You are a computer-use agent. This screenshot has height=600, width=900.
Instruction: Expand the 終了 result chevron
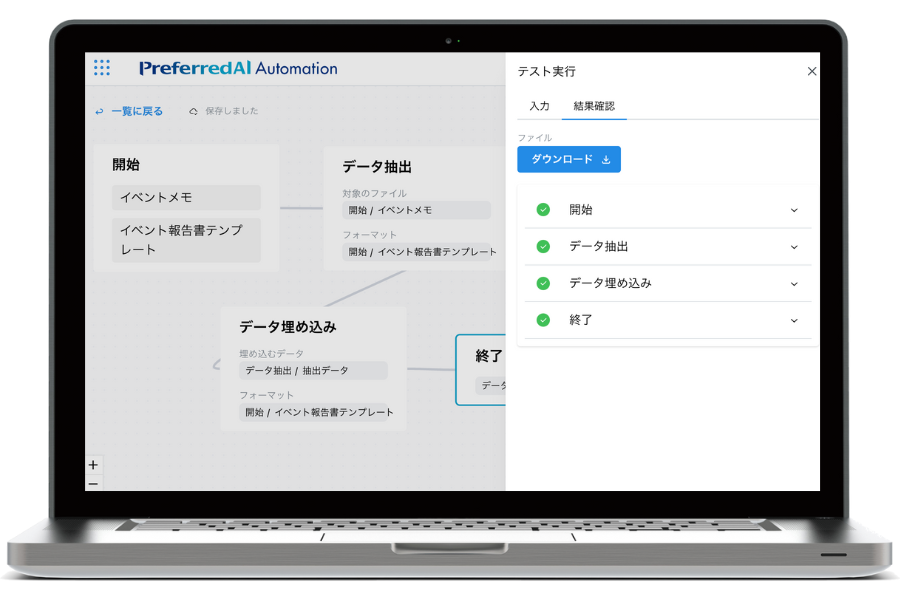point(794,321)
